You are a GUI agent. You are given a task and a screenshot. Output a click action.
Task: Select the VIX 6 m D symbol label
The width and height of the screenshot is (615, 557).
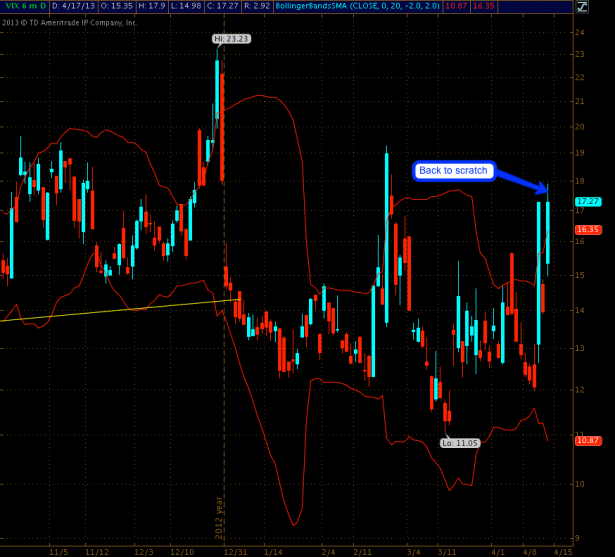pyautogui.click(x=24, y=6)
